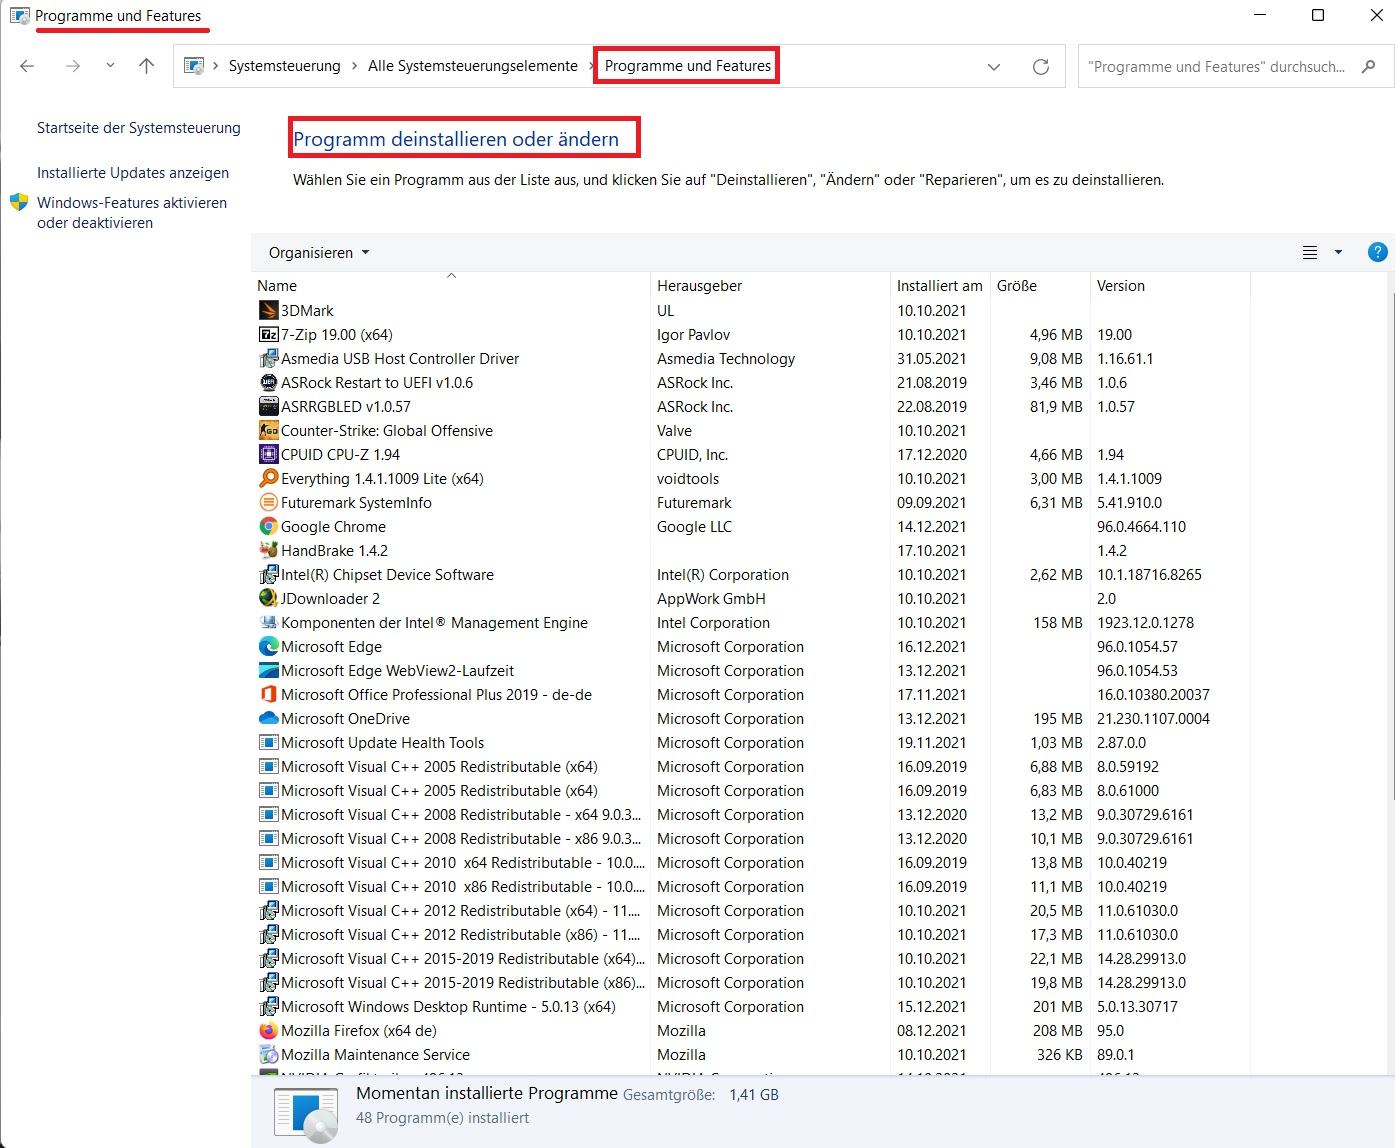Click the back navigation arrow
The image size is (1396, 1148).
tap(28, 66)
